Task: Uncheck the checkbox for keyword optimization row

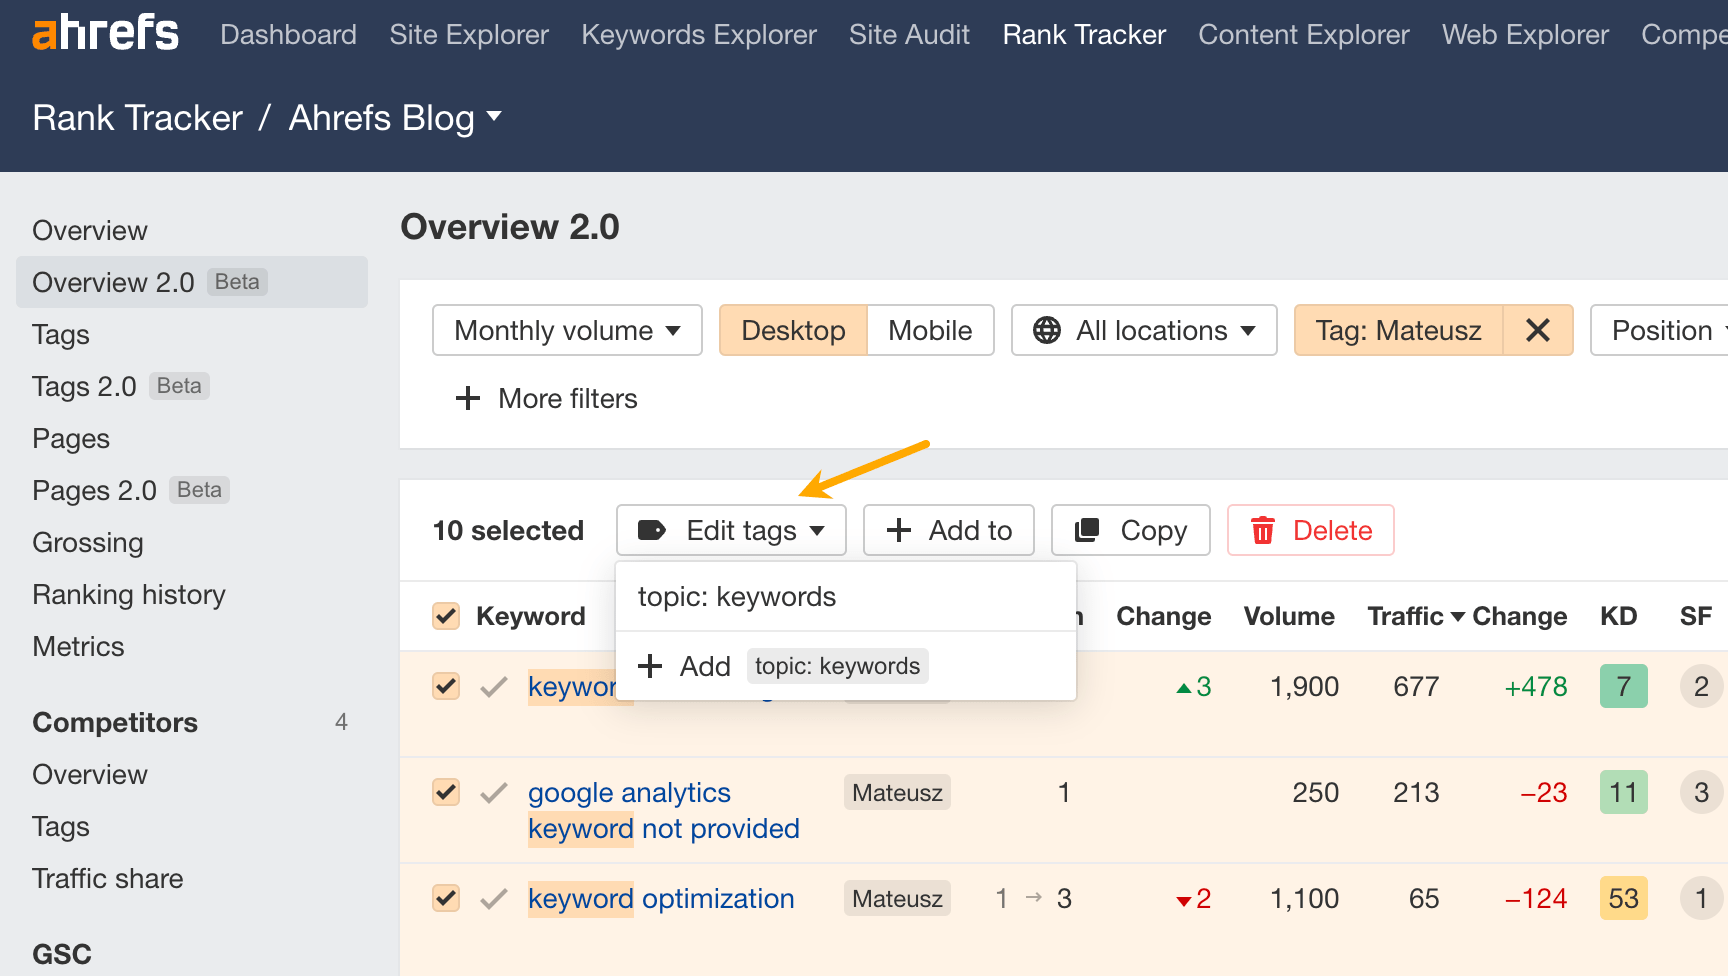Action: [x=445, y=898]
